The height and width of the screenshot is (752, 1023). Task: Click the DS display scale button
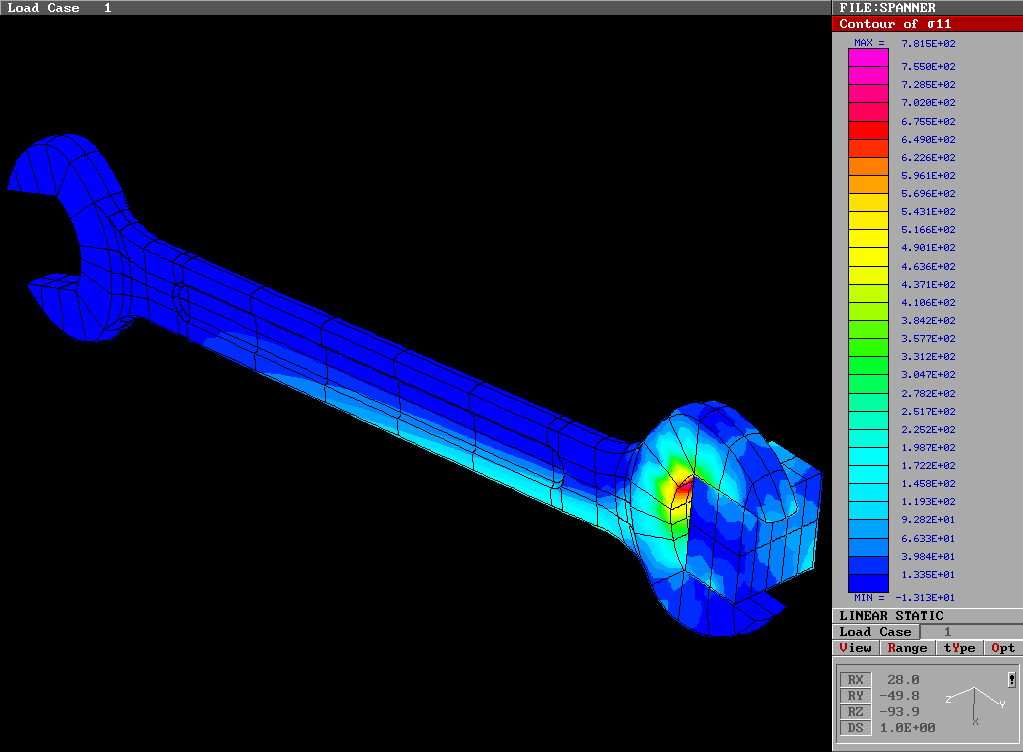[x=855, y=728]
